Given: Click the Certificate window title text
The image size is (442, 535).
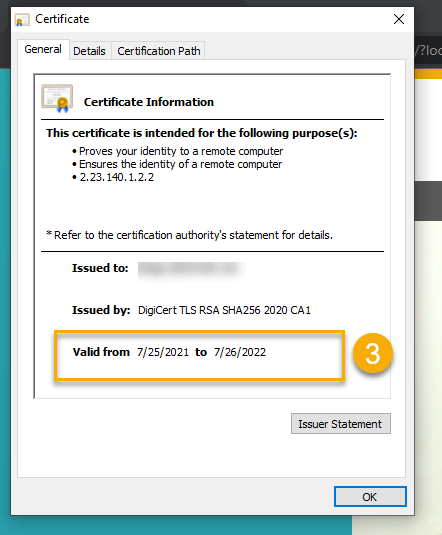Looking at the screenshot, I should 62,19.
